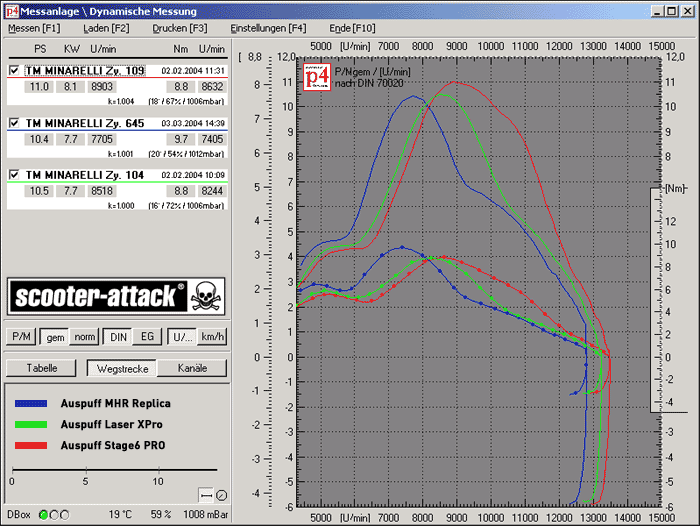Click the Auspuff Stage6 PRO label
700x526 pixels.
coord(113,446)
